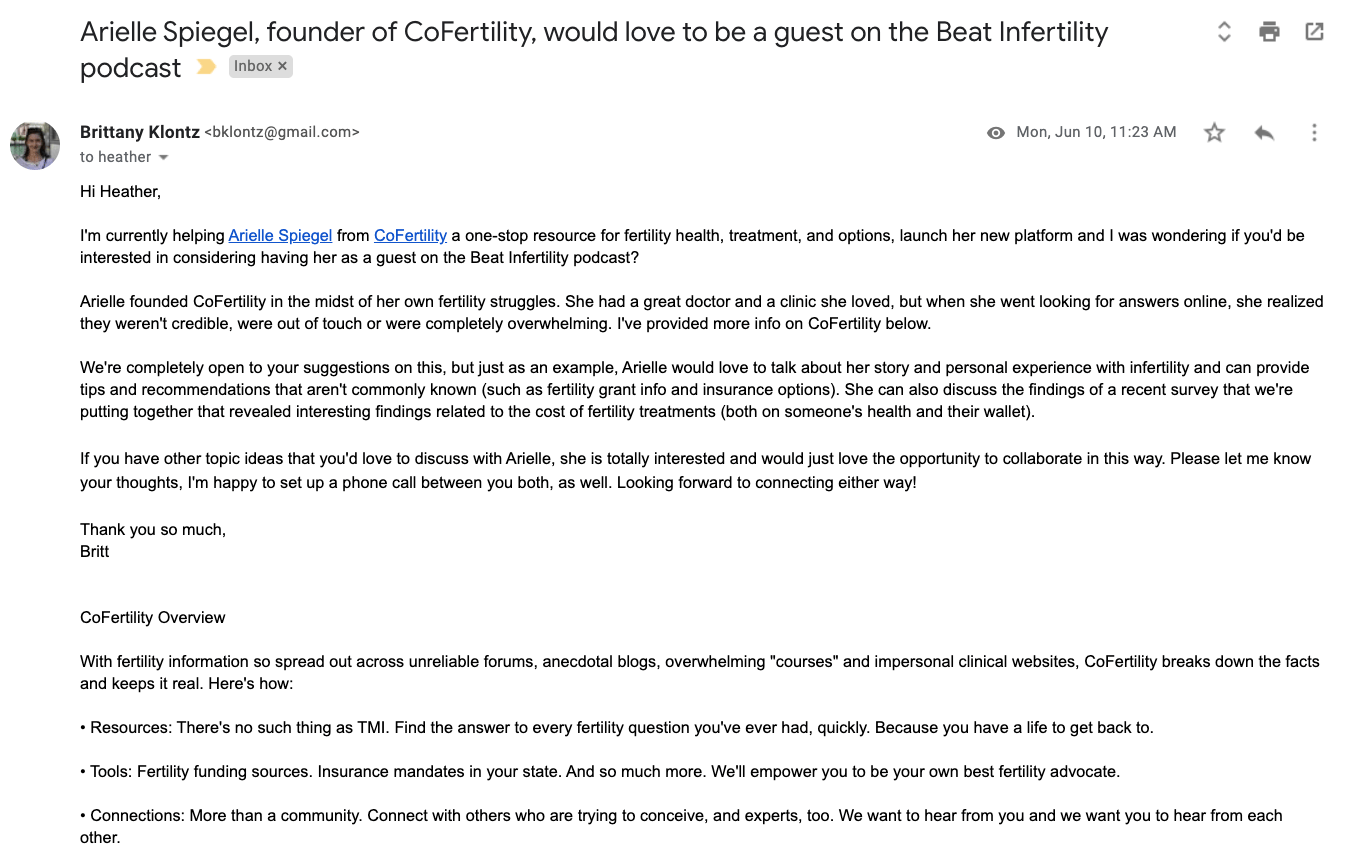Open the CoFertility hyperlink in the email body
This screenshot has height=862, width=1345.
[x=410, y=236]
